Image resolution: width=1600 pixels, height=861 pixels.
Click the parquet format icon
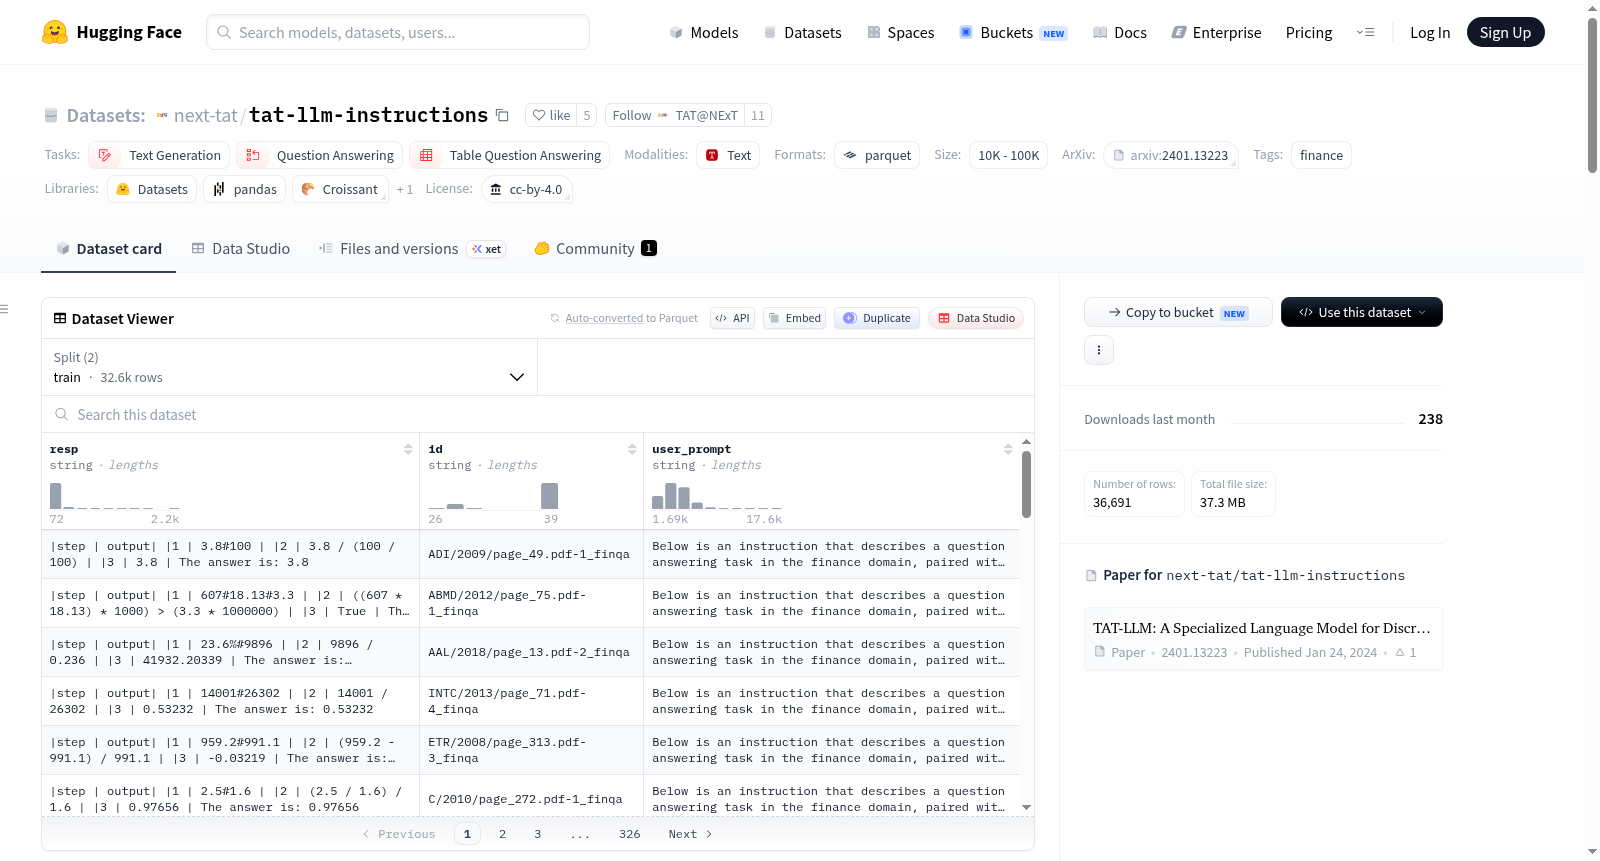(850, 155)
